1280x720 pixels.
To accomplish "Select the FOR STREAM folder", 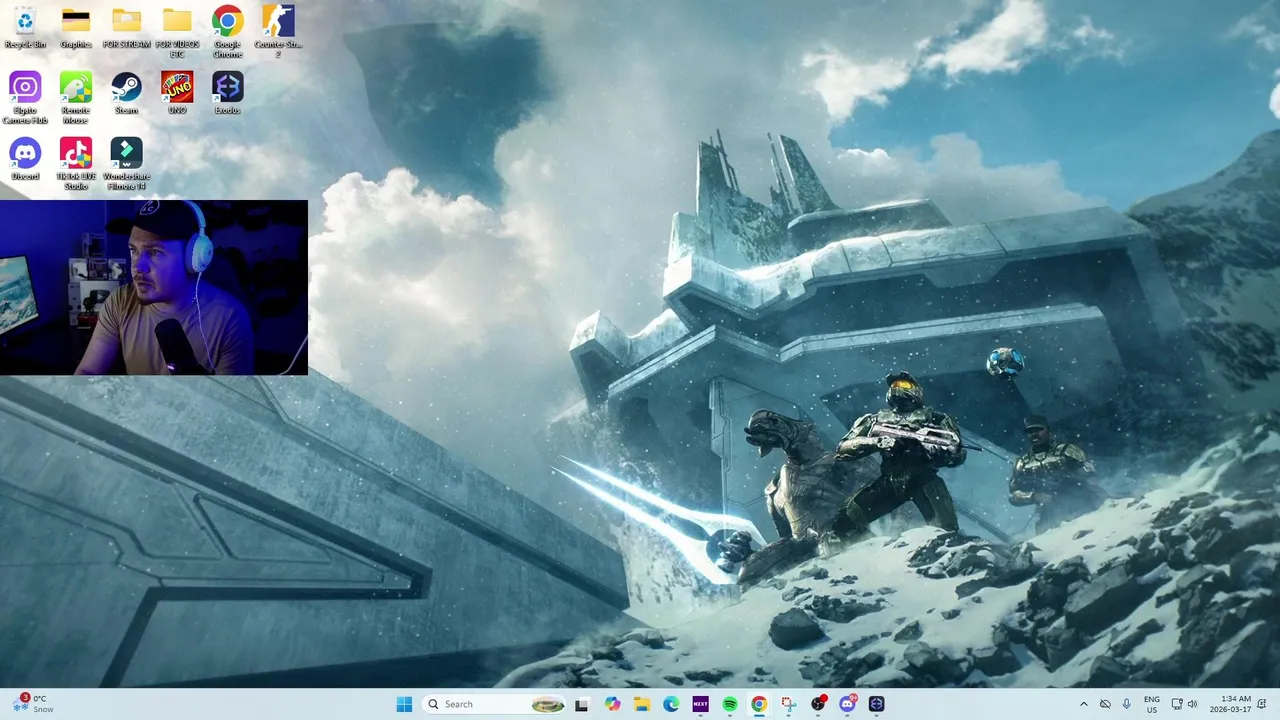I will pyautogui.click(x=126, y=27).
